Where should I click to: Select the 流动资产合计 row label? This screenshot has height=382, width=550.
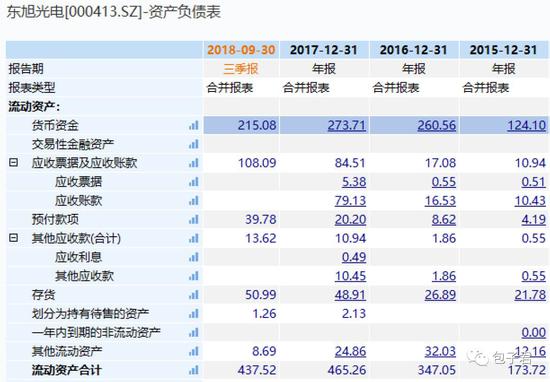point(67,370)
